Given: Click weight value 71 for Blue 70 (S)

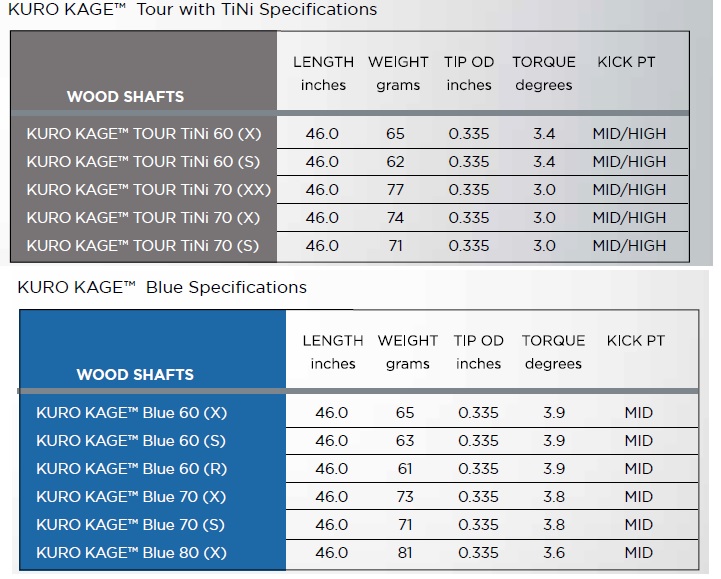Looking at the screenshot, I should pos(405,525).
